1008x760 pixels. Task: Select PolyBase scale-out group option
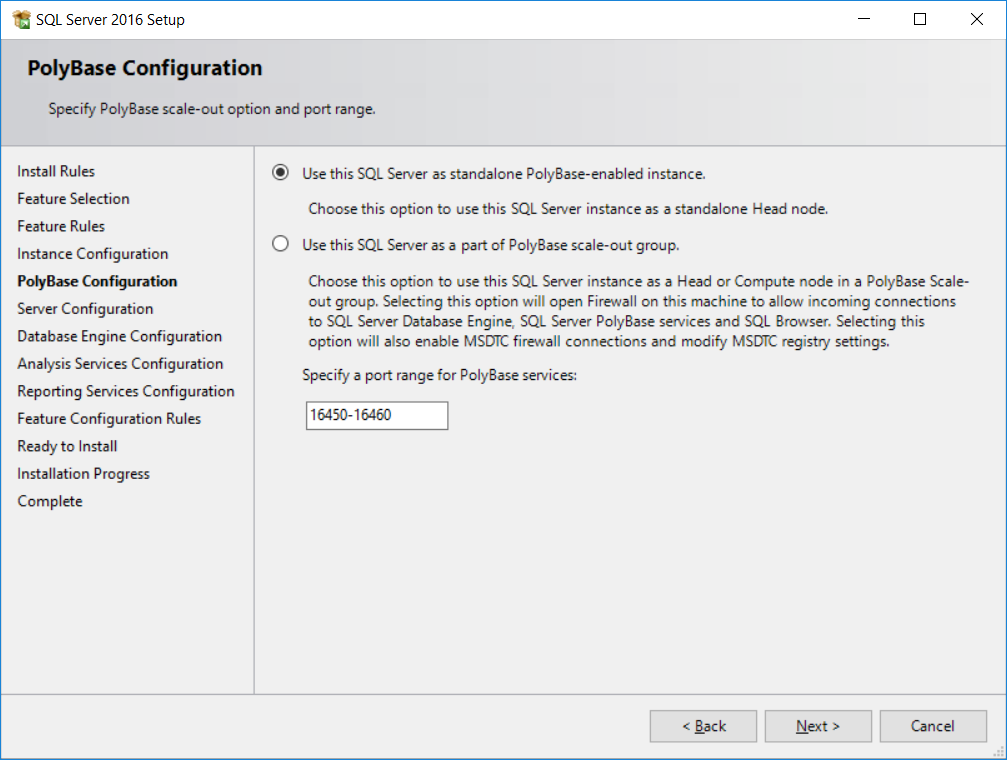coord(280,244)
